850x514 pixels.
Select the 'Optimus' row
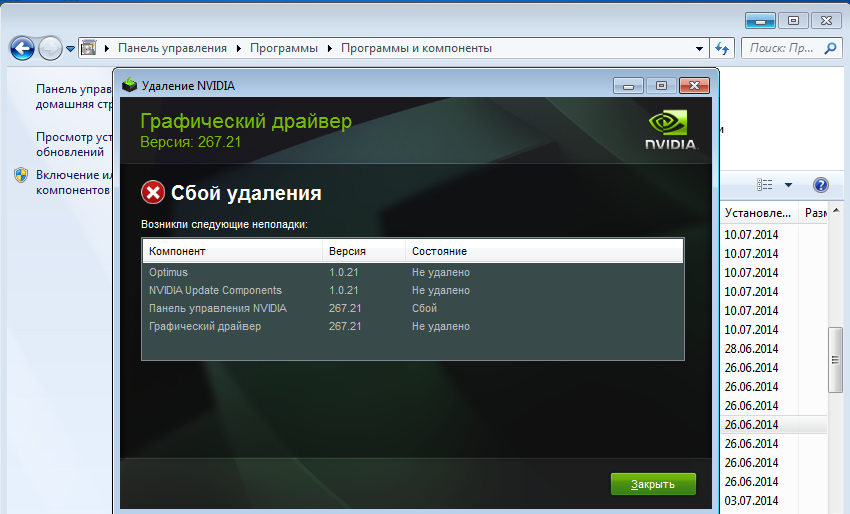(x=413, y=272)
